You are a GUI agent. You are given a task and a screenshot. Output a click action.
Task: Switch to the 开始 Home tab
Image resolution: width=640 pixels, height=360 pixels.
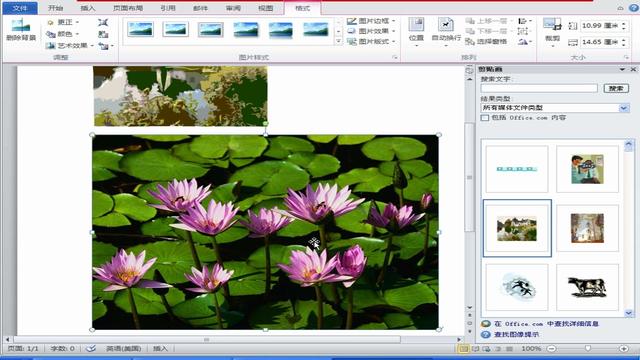click(x=56, y=8)
